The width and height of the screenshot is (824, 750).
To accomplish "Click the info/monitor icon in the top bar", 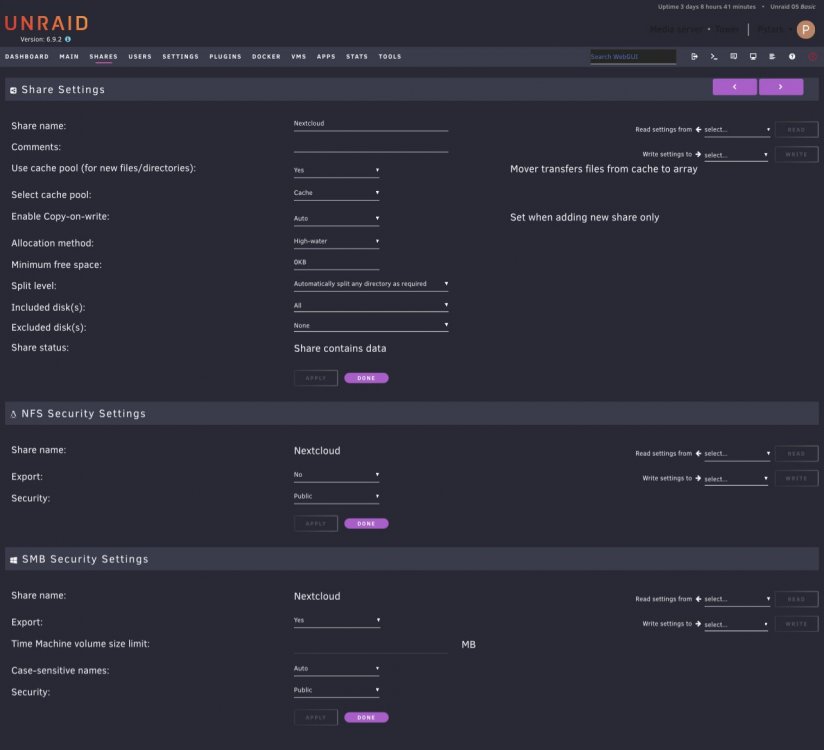I will [x=753, y=56].
